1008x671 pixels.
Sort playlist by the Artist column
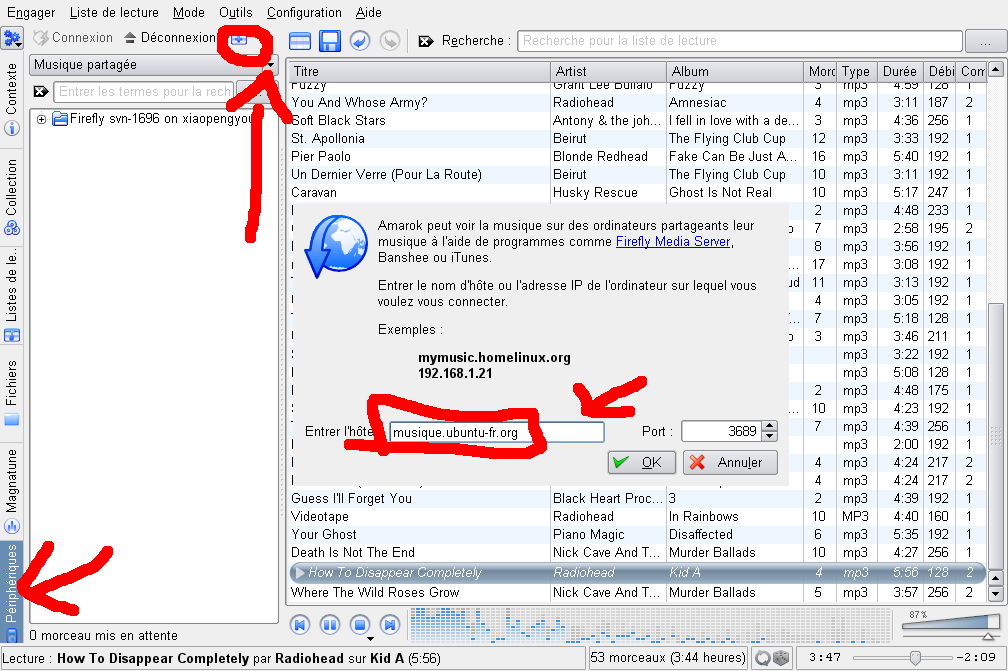pos(608,71)
